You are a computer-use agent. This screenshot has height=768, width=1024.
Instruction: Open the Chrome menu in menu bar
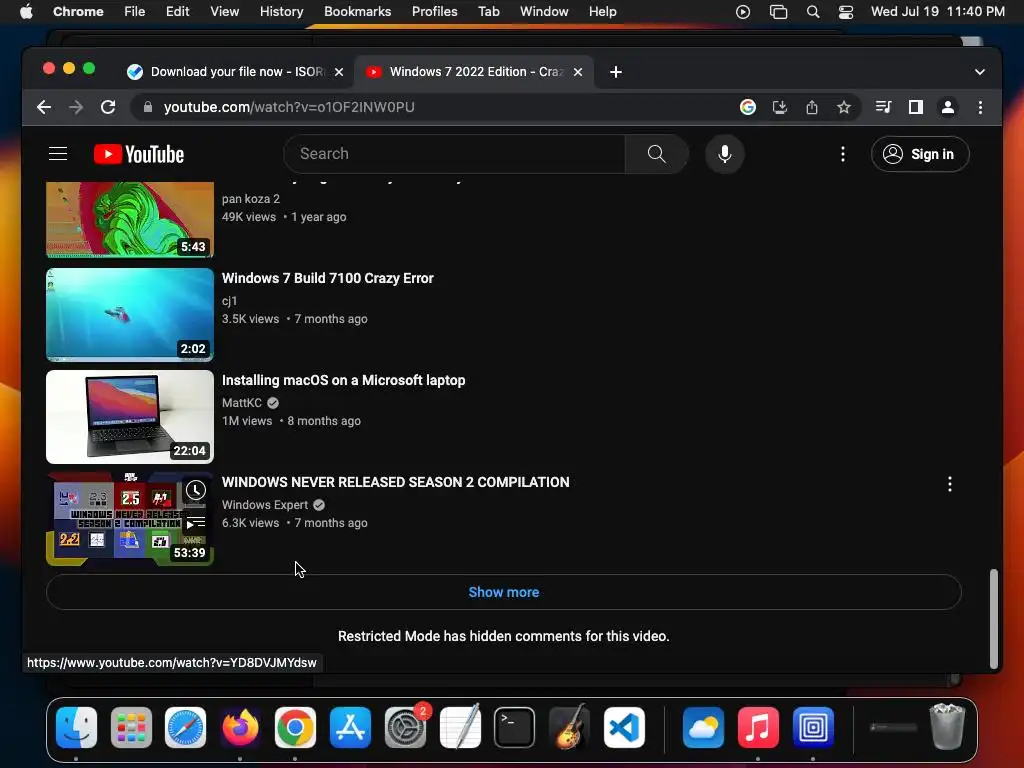pos(78,12)
